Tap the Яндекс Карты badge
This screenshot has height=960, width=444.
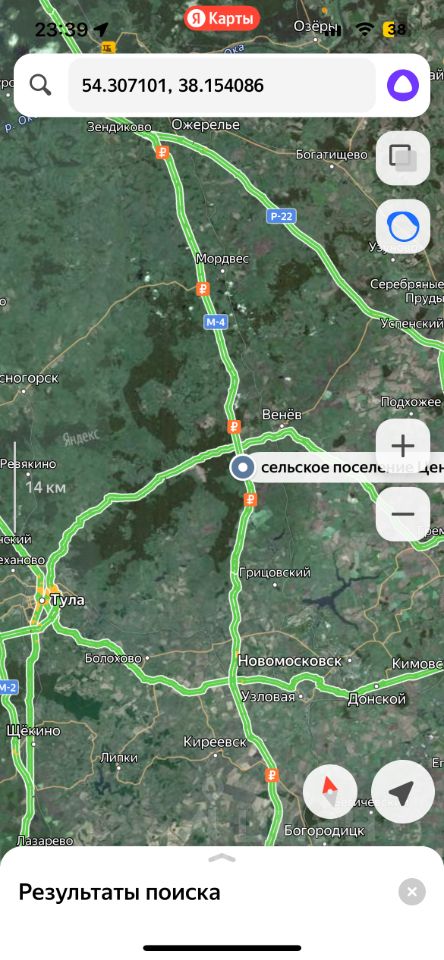click(x=222, y=19)
